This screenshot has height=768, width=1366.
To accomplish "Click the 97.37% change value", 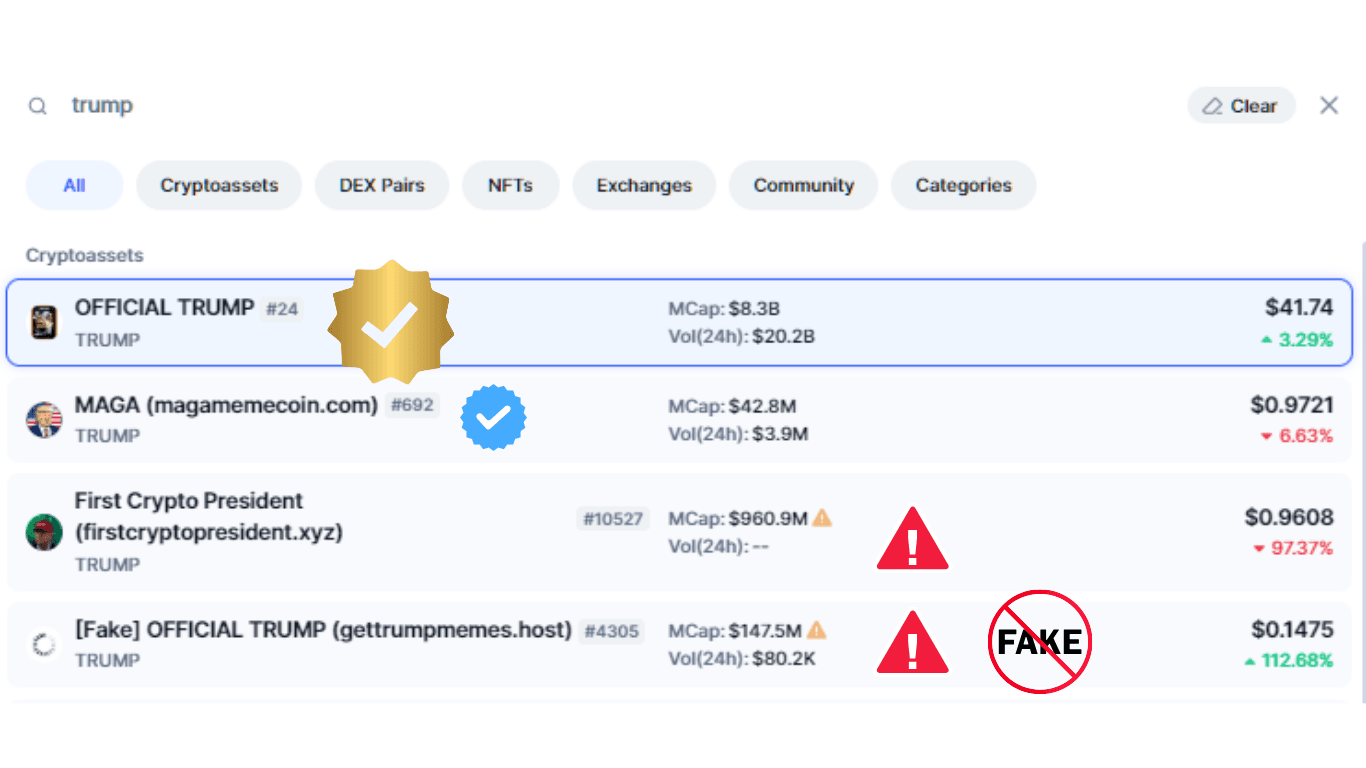I will tap(1302, 549).
